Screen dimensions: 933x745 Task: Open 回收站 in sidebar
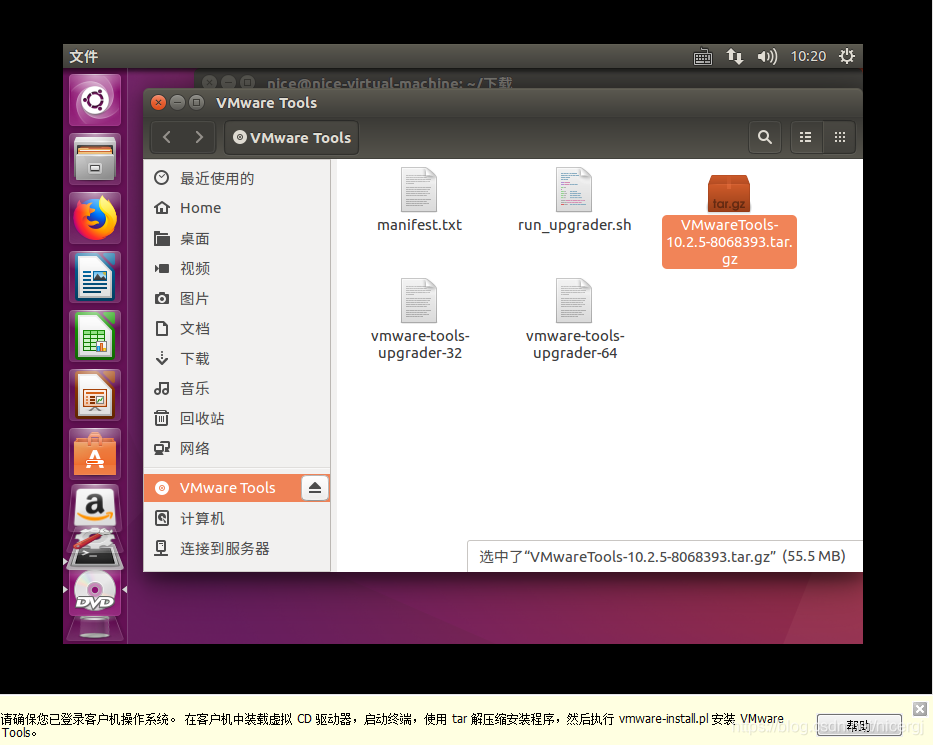(x=237, y=418)
